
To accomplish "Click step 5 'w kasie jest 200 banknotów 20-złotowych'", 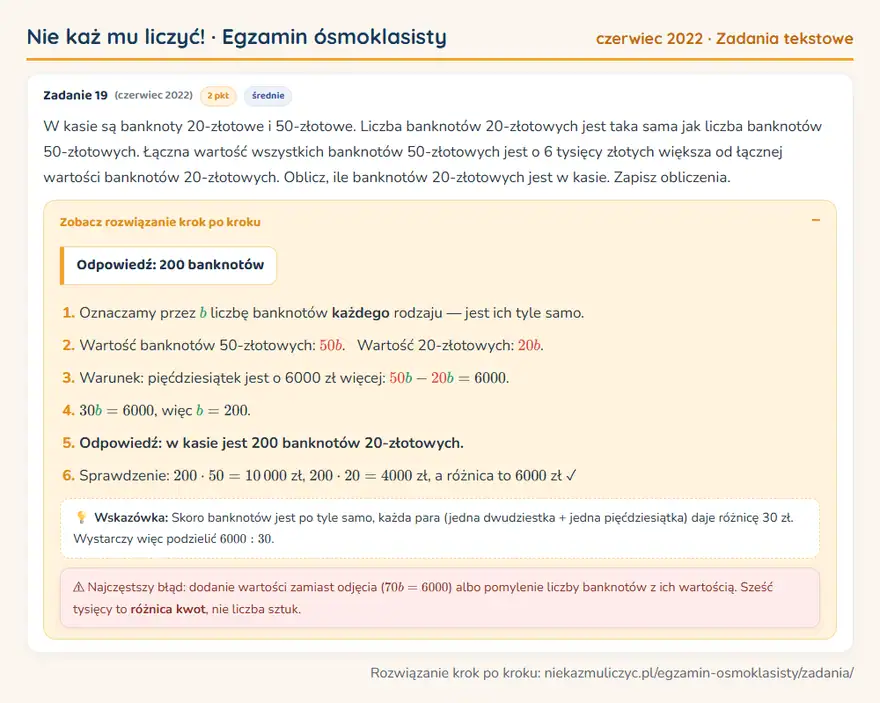I will 314,443.
